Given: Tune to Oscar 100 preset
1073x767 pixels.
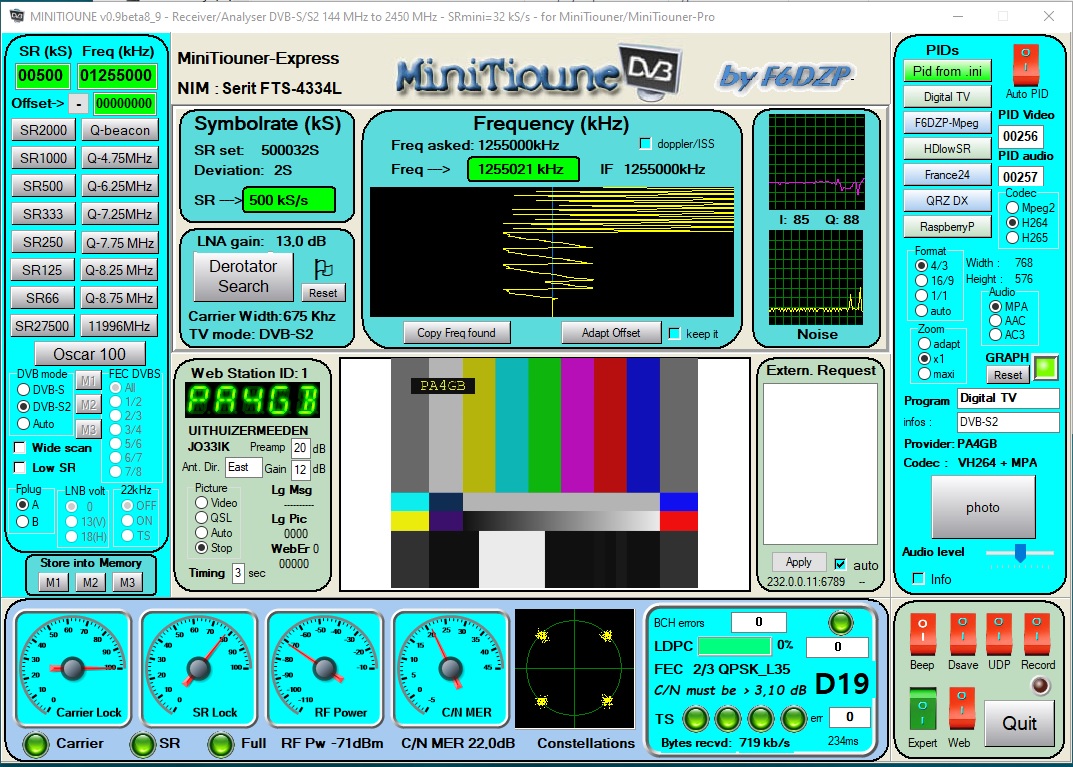Looking at the screenshot, I should tap(90, 354).
